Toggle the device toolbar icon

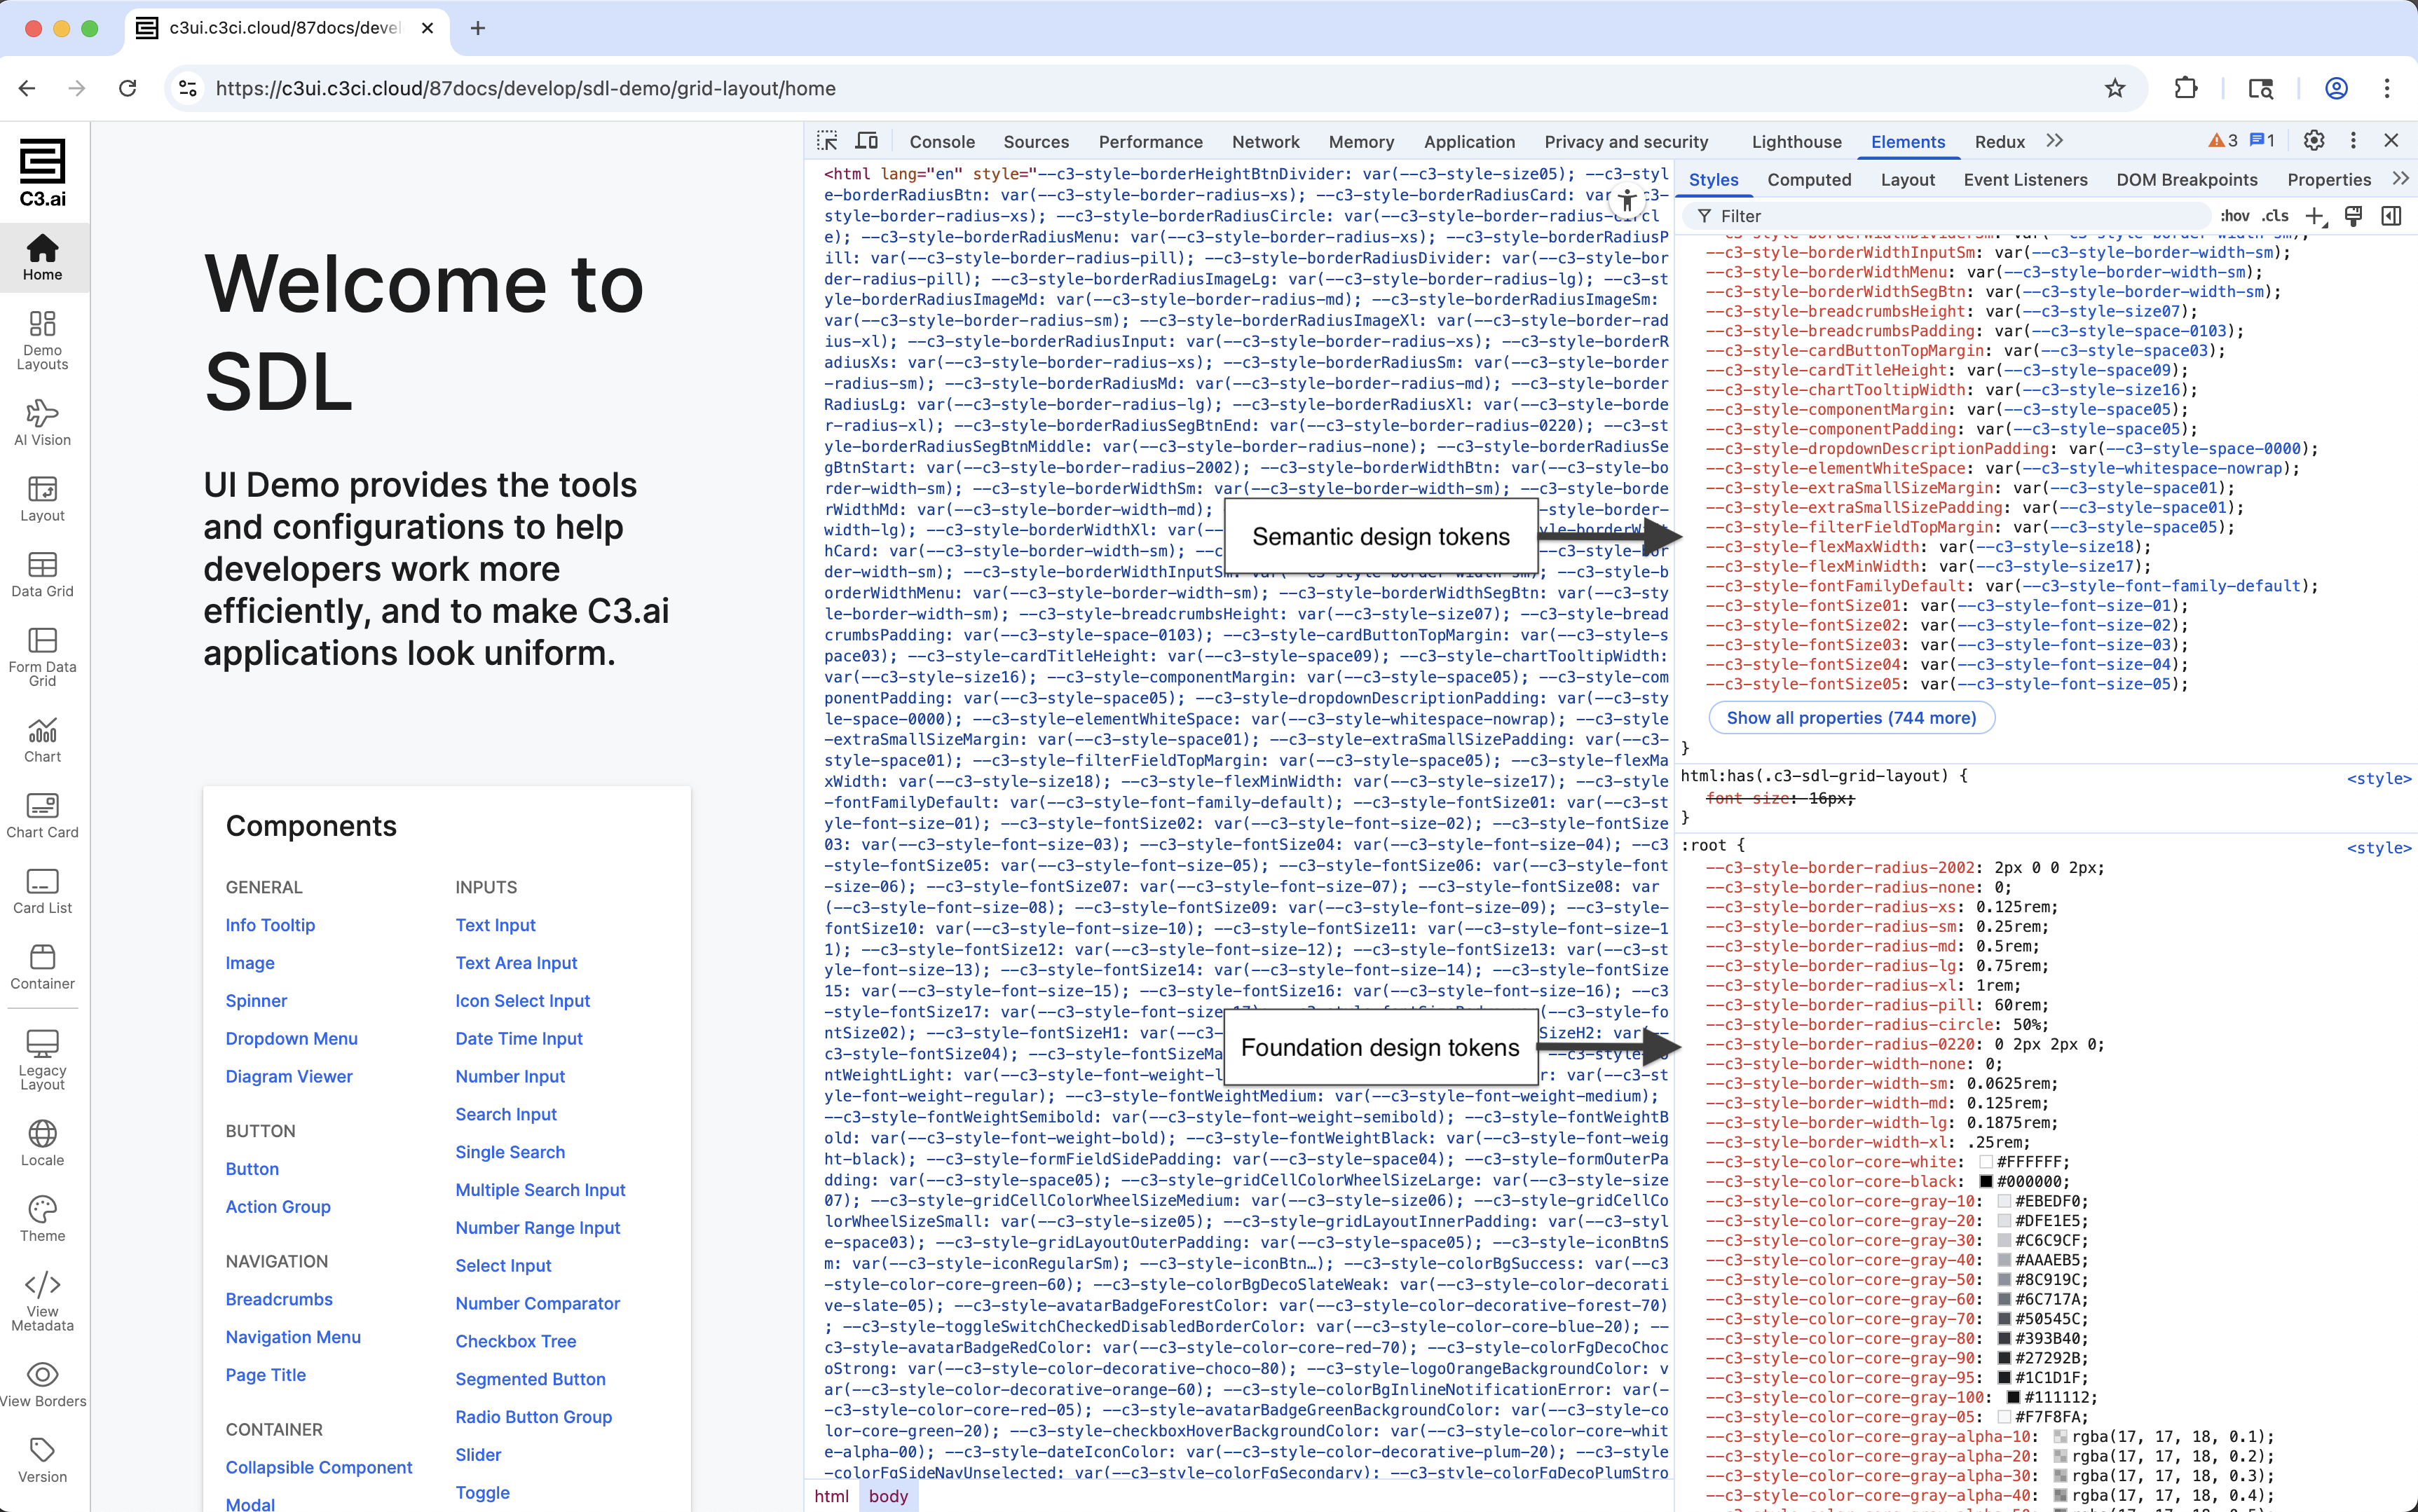click(x=867, y=141)
